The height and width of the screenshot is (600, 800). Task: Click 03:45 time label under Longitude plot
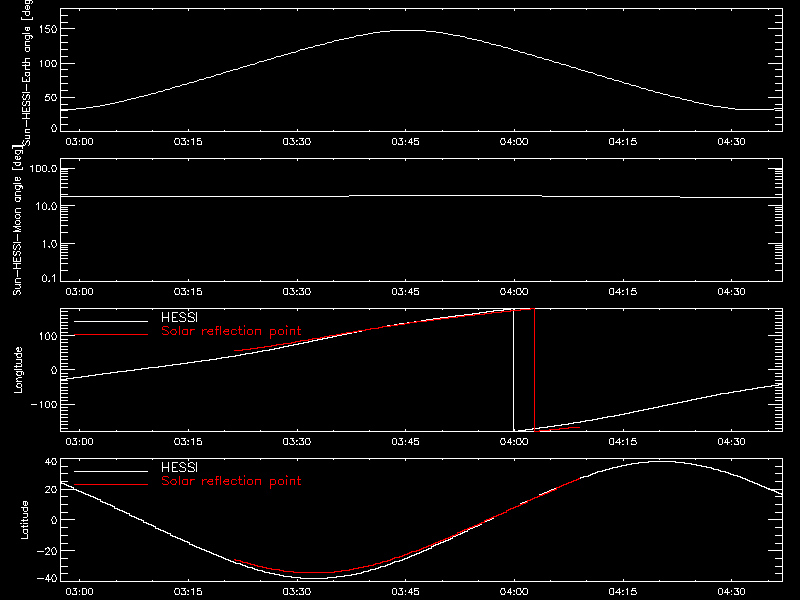pyautogui.click(x=405, y=442)
